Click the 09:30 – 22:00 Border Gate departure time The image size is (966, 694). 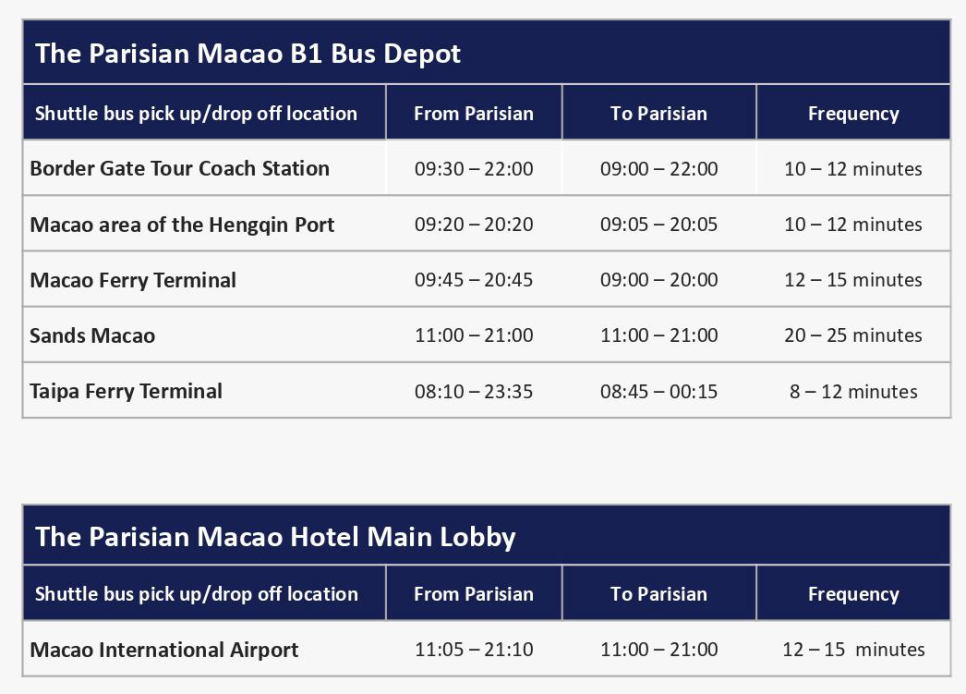[474, 169]
